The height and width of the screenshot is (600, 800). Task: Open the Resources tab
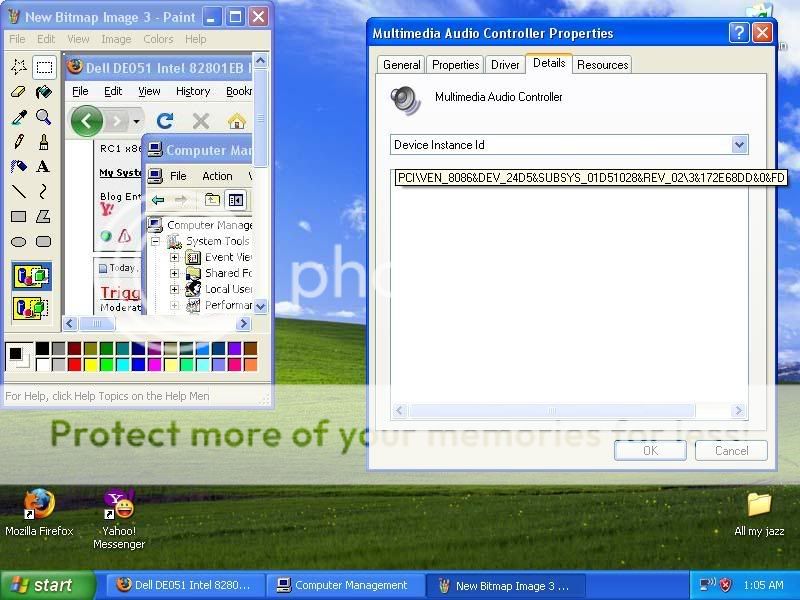pos(602,65)
